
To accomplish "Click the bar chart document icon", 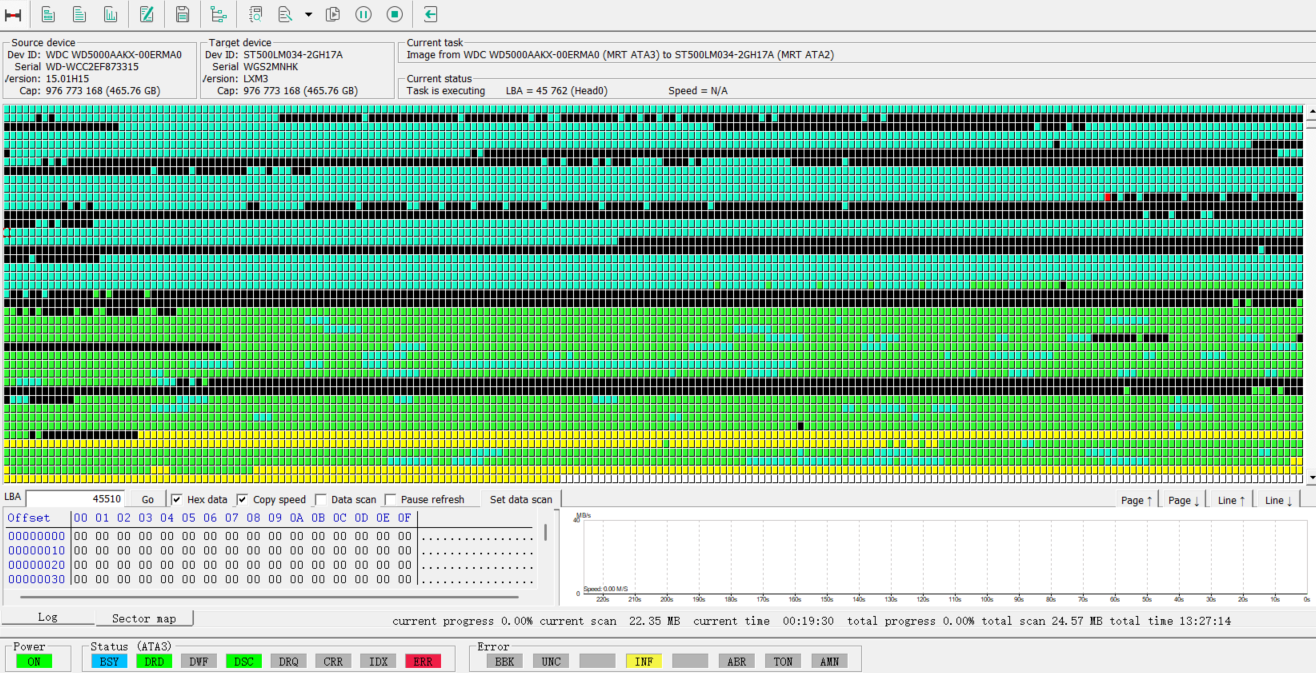I will click(111, 14).
